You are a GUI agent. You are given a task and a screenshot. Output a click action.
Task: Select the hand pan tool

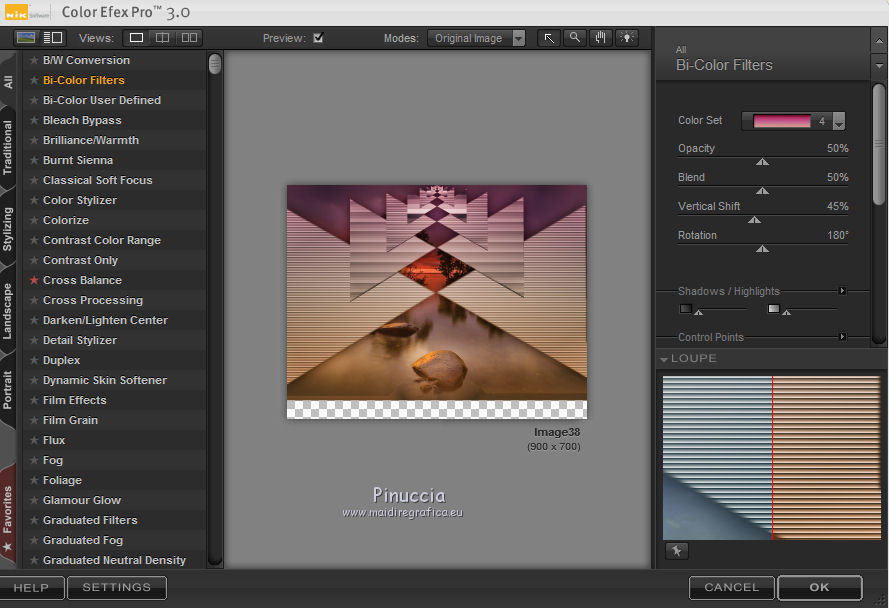pyautogui.click(x=600, y=38)
